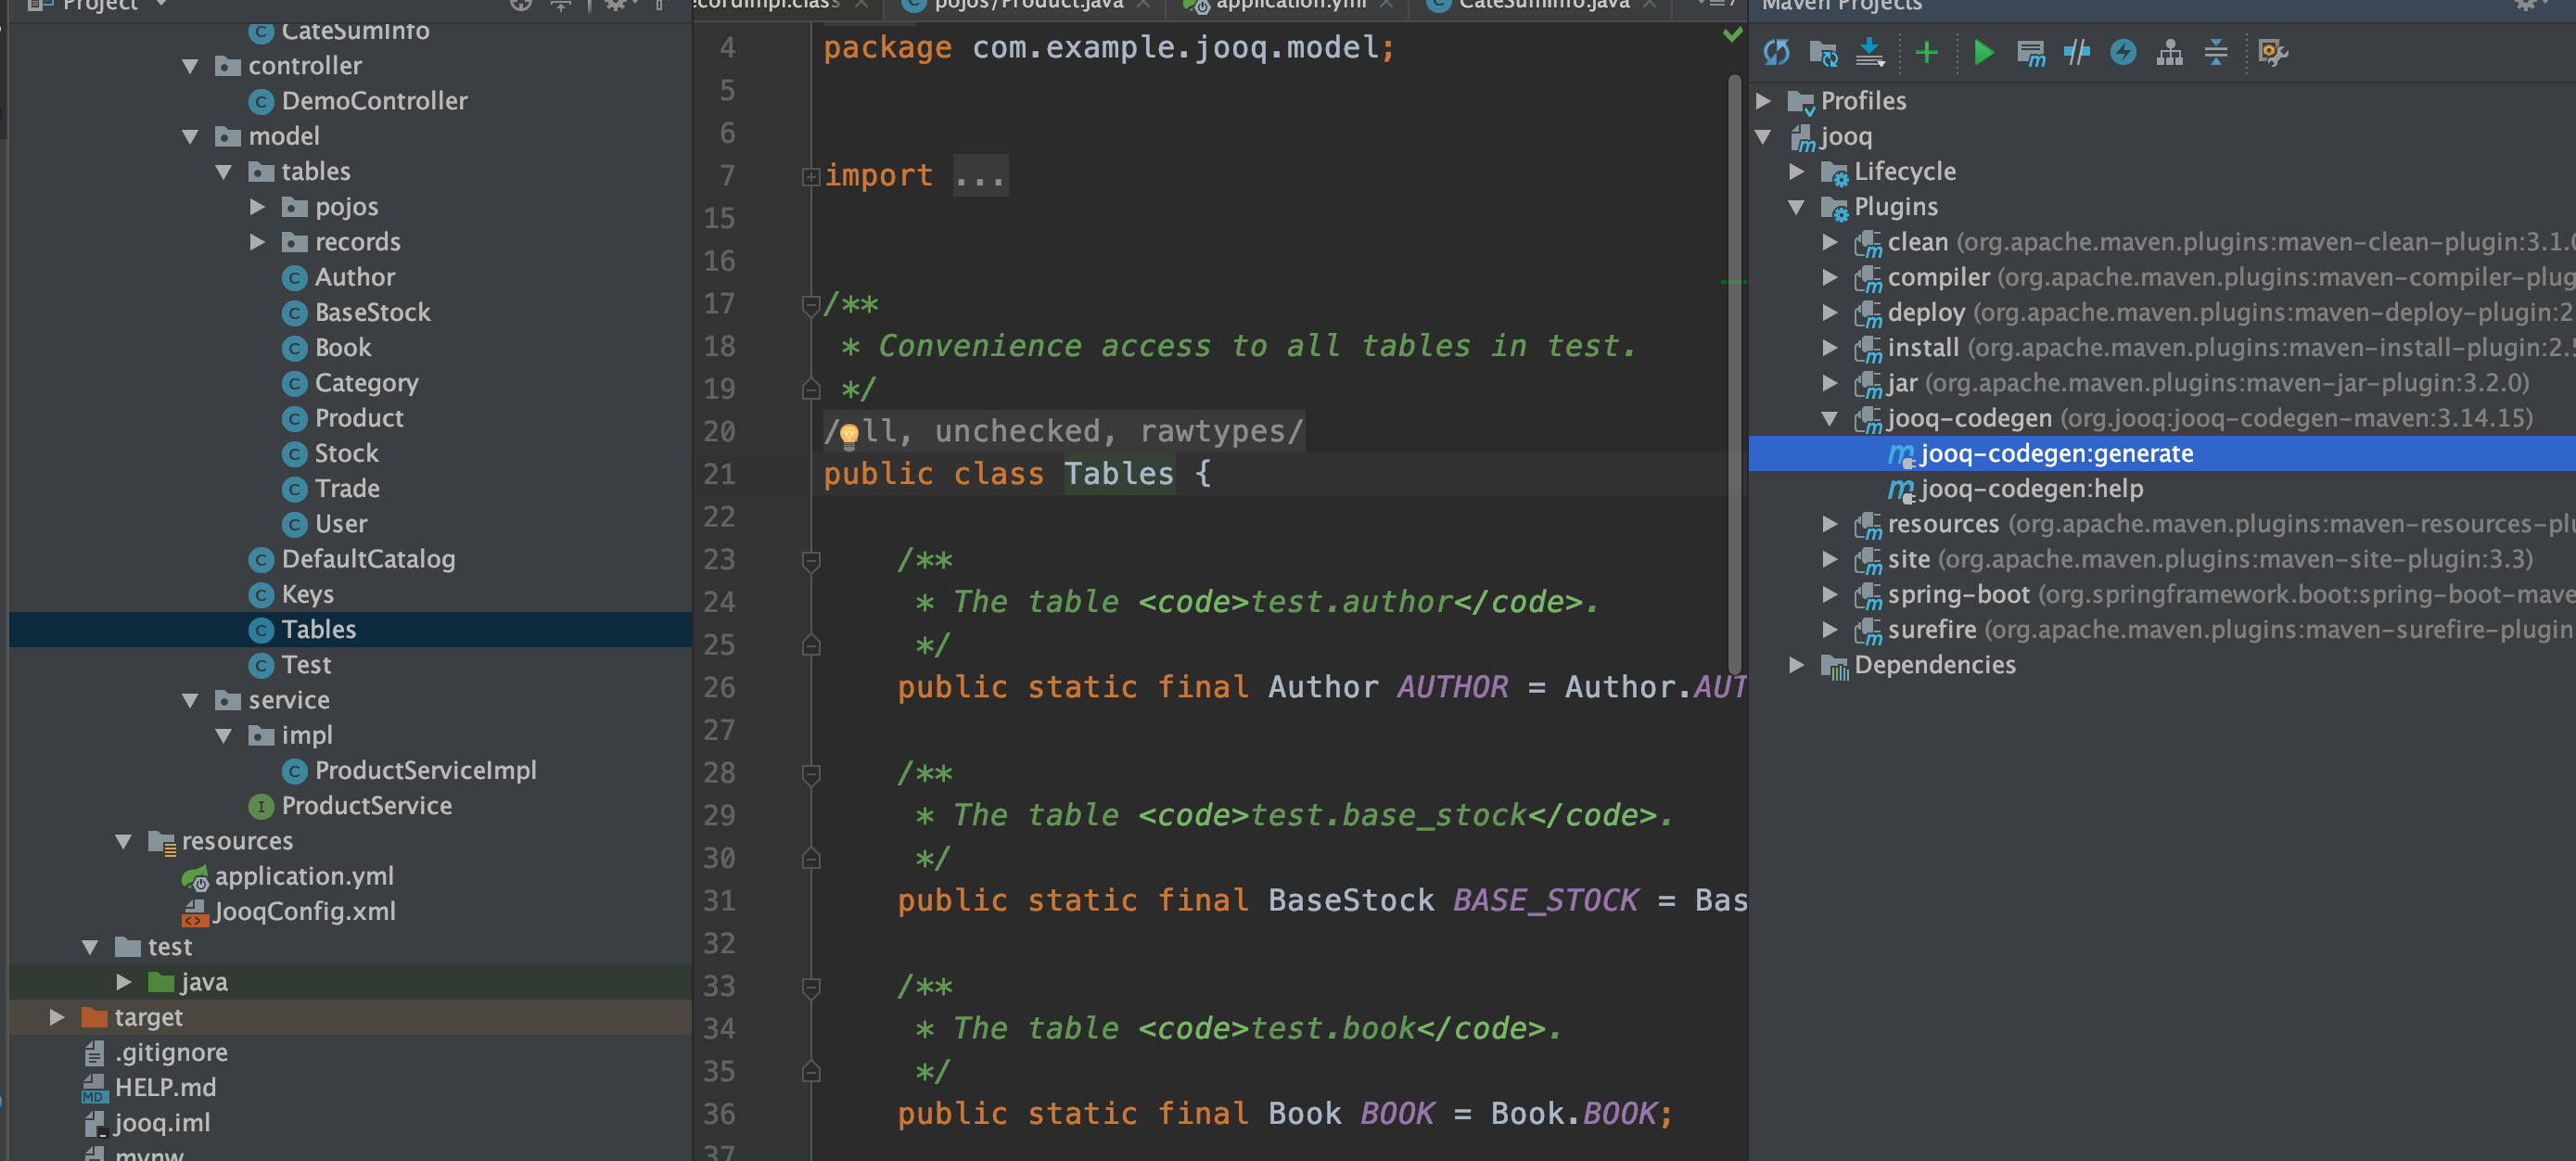Expand the spring-boot plugin node
The image size is (2576, 1161).
pos(1830,595)
